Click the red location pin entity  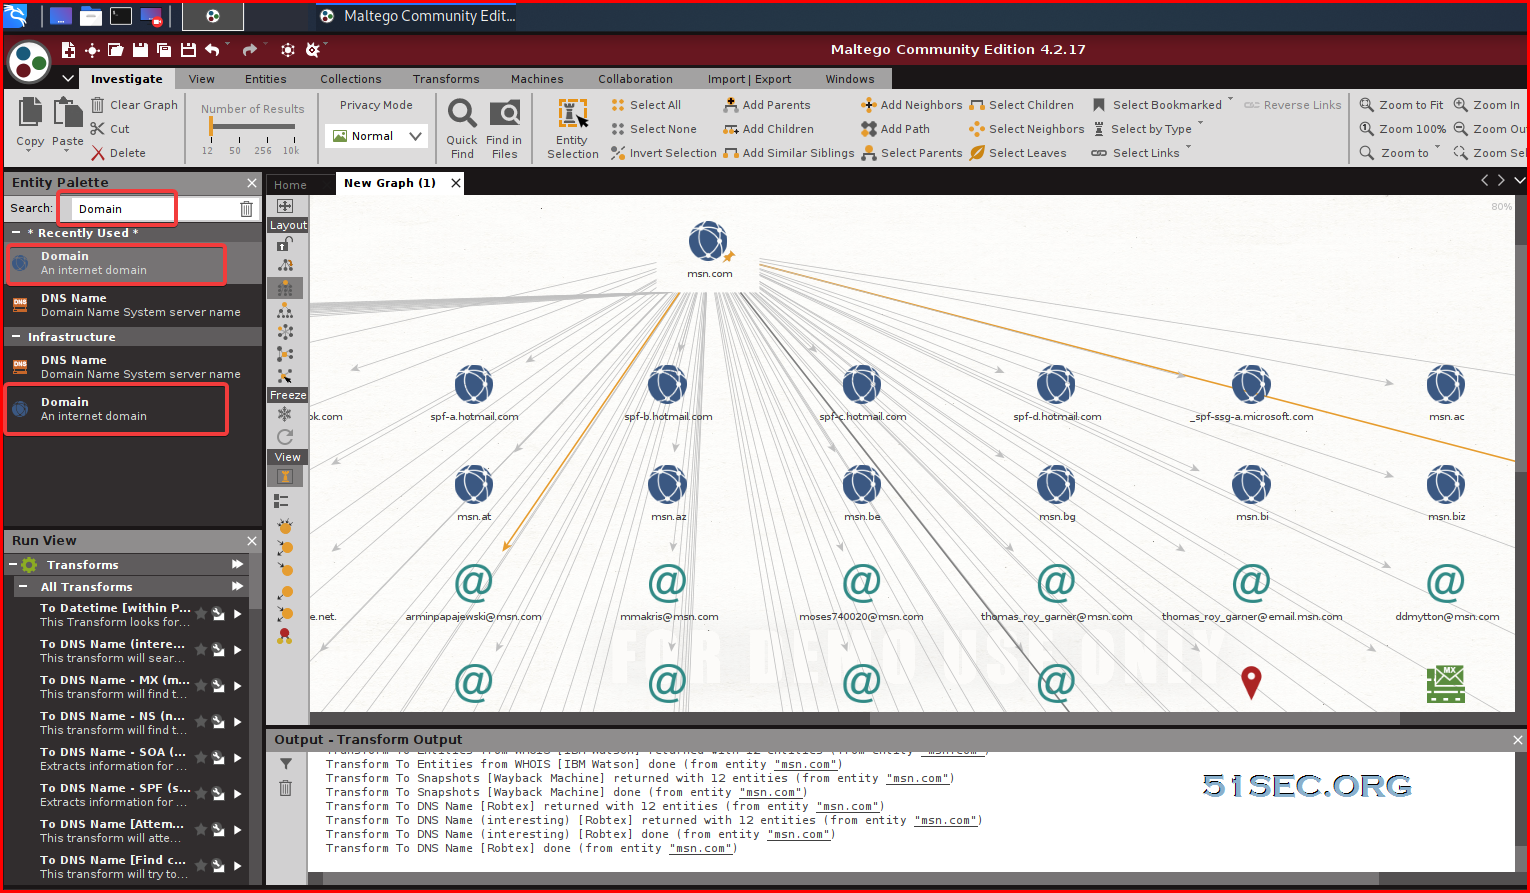click(x=1251, y=682)
